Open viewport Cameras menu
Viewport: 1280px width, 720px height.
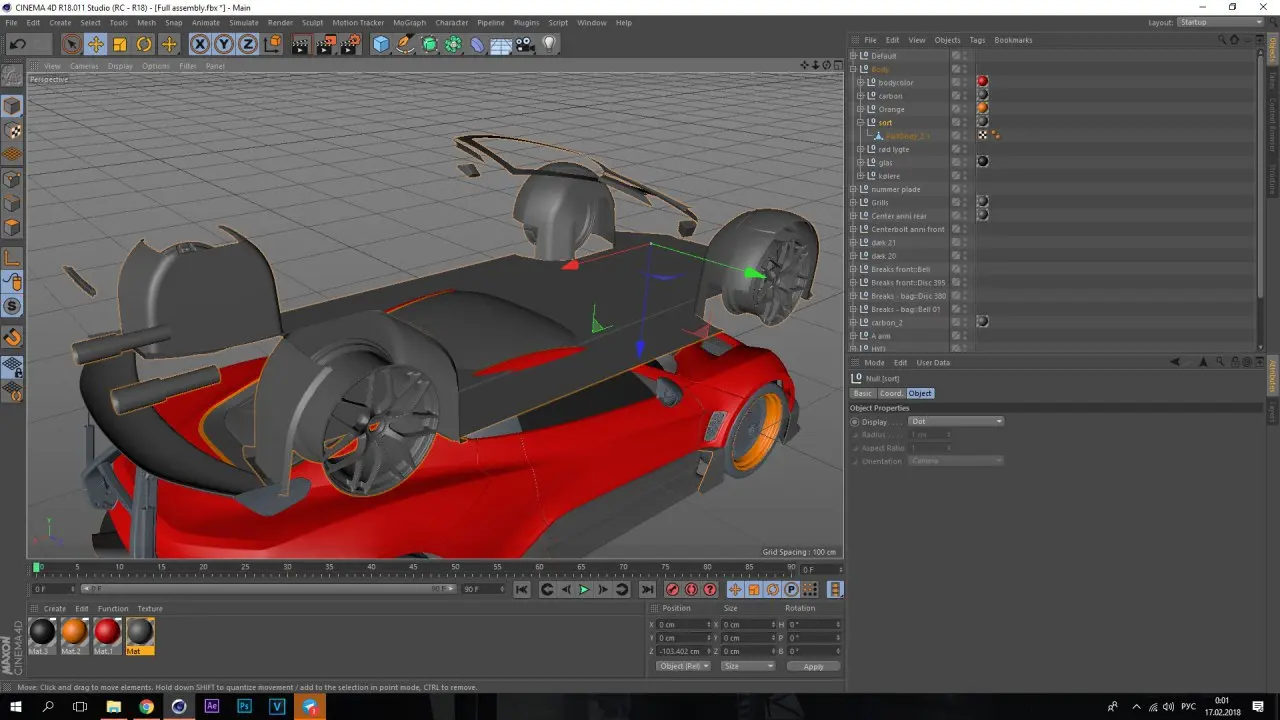(x=84, y=66)
